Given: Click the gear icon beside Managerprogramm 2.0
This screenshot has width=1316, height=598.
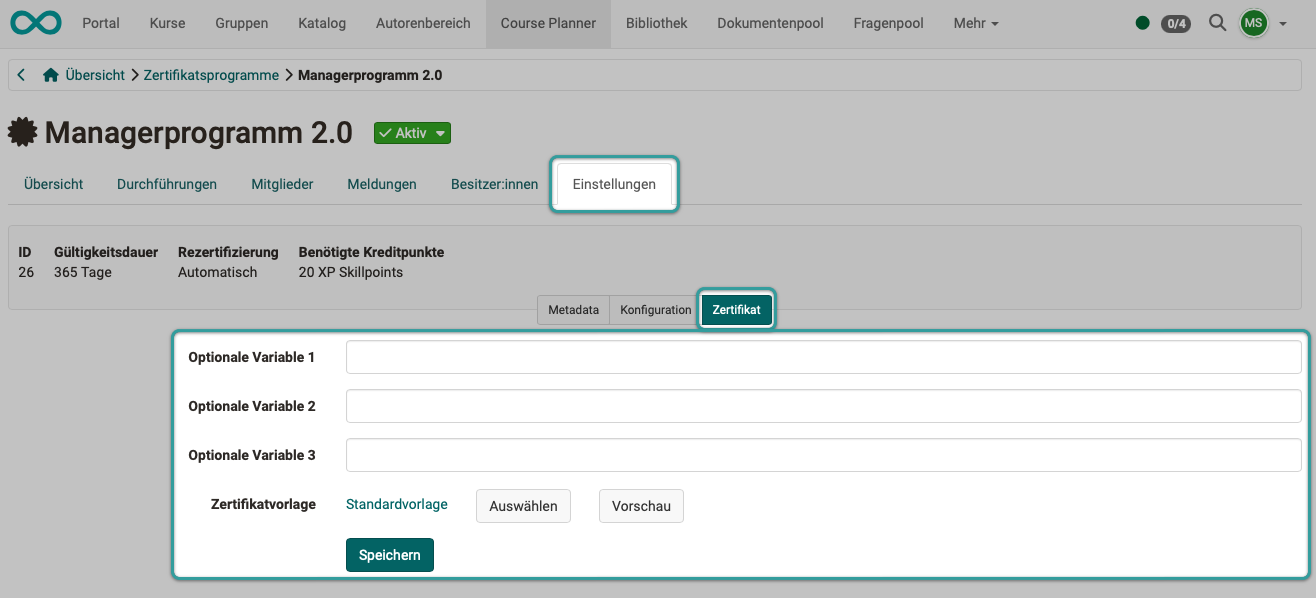Looking at the screenshot, I should [22, 132].
